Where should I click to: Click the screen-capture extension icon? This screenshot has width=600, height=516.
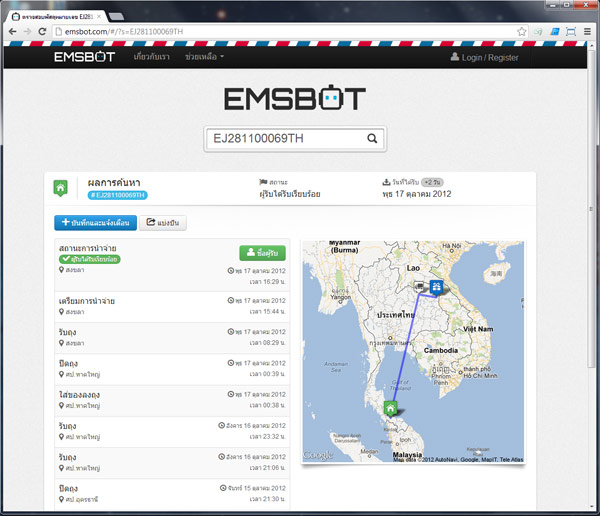coord(571,32)
